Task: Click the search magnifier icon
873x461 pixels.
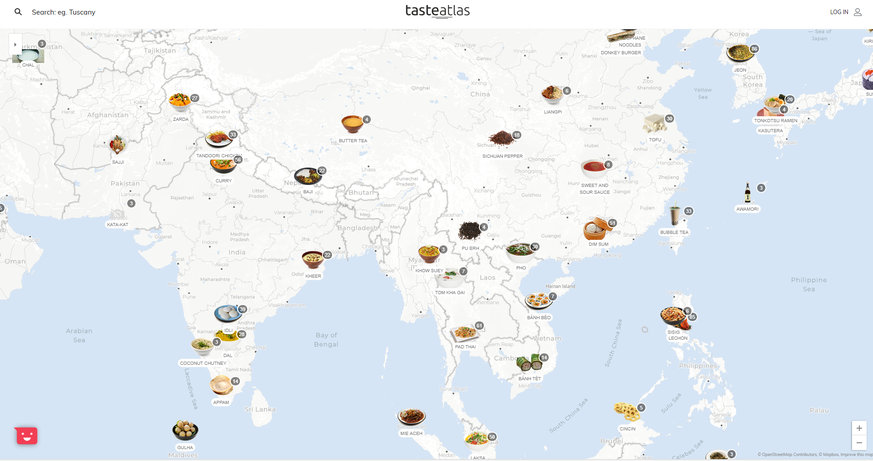Action: [18, 12]
